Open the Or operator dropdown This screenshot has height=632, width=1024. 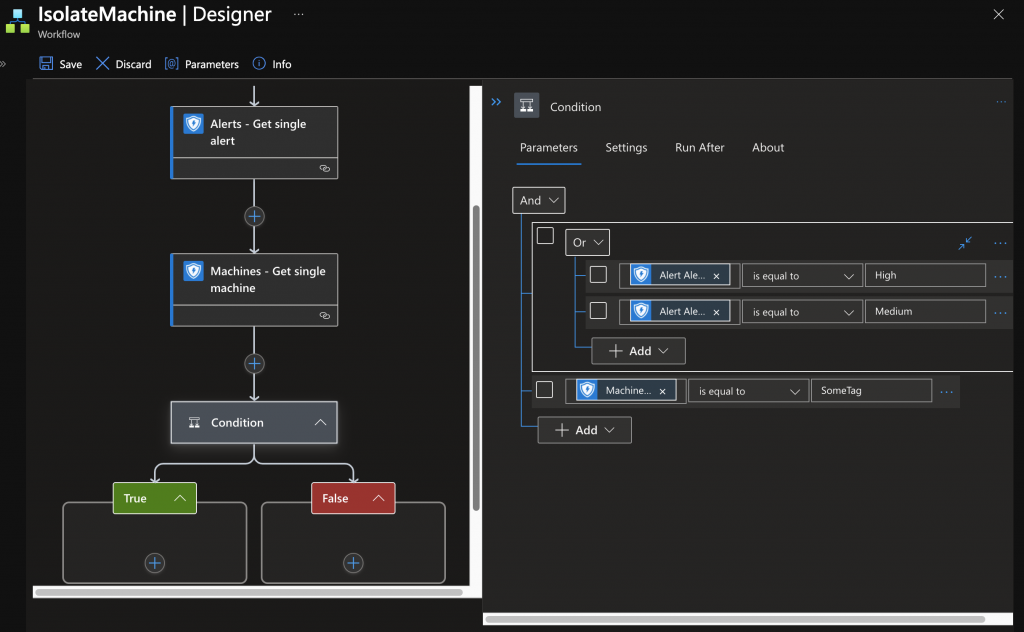[x=587, y=242]
